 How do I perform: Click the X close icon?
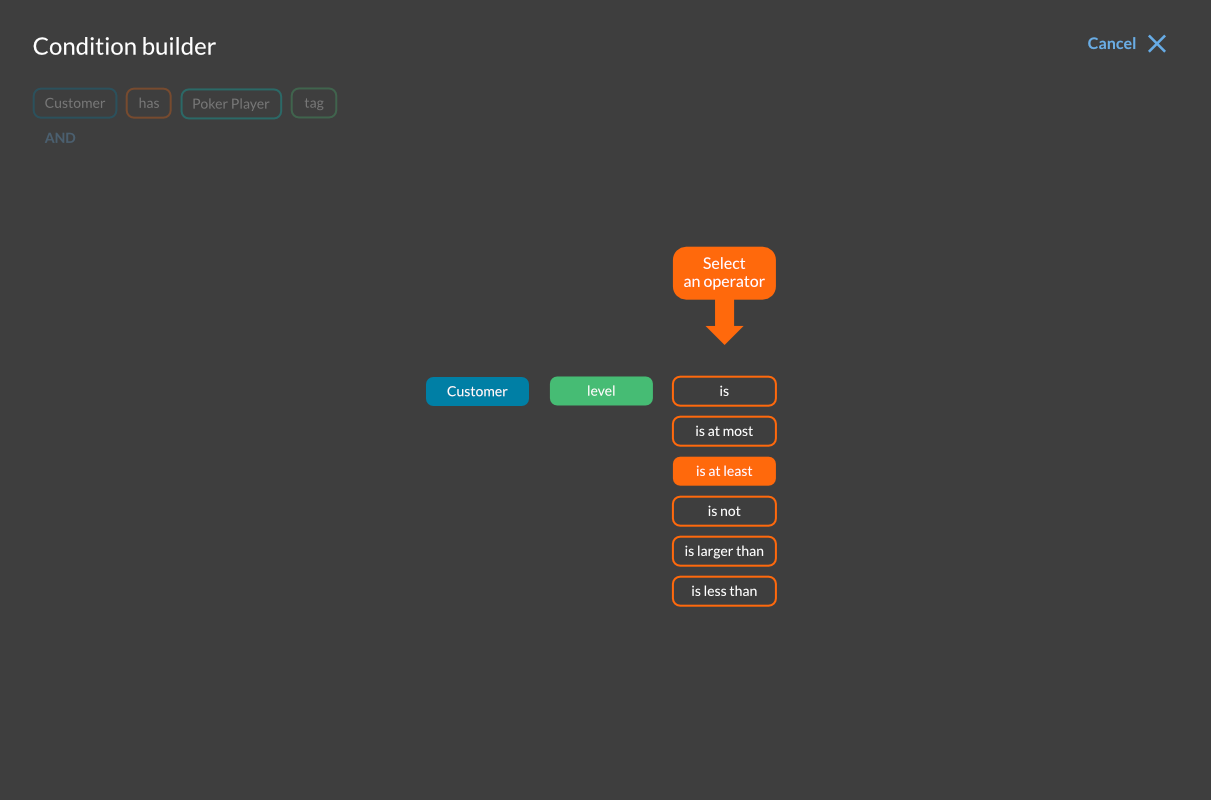1157,43
